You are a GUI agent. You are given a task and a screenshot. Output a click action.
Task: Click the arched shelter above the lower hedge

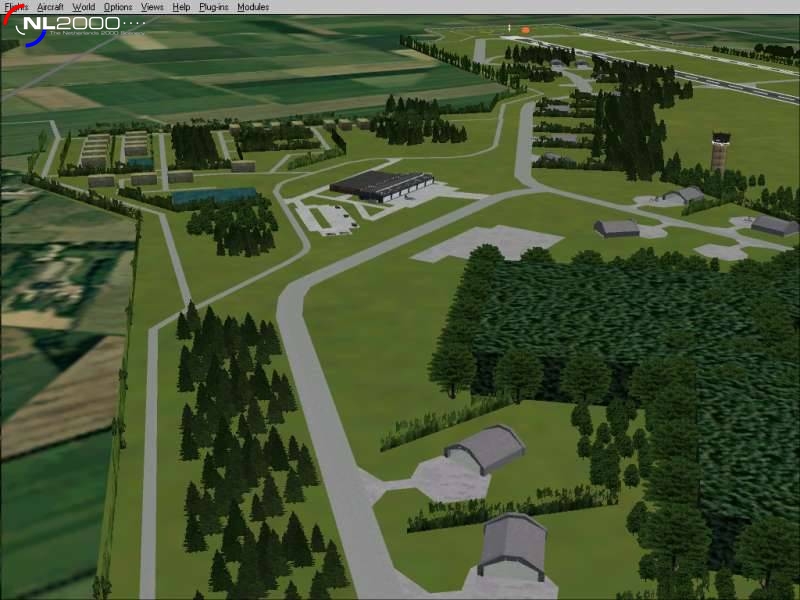[485, 449]
